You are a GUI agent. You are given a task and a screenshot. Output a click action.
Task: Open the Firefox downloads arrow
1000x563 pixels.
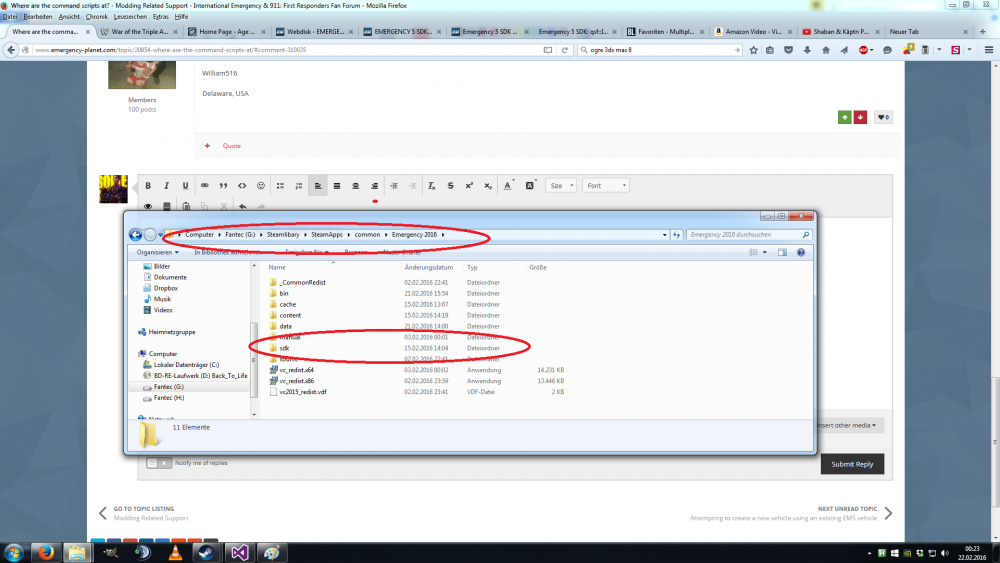807,50
